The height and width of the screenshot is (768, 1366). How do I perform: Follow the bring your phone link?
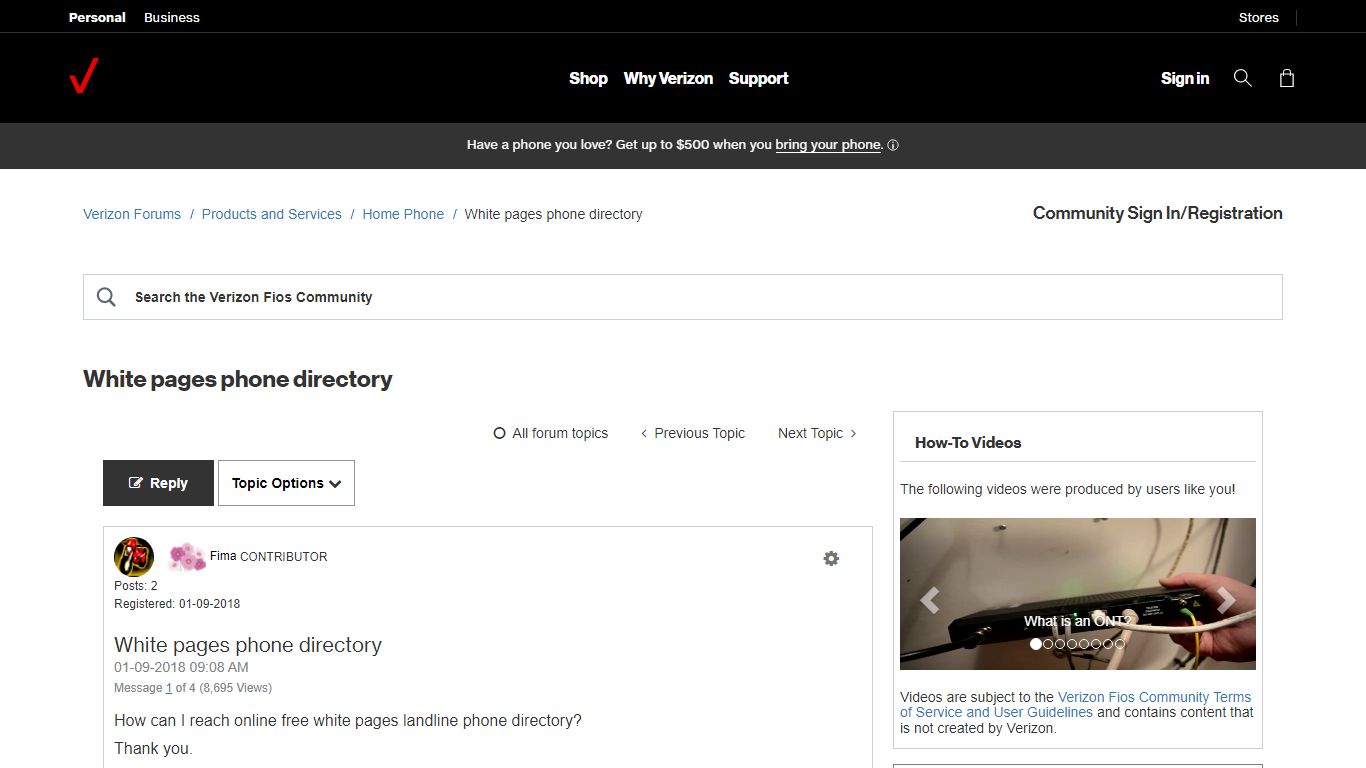828,145
